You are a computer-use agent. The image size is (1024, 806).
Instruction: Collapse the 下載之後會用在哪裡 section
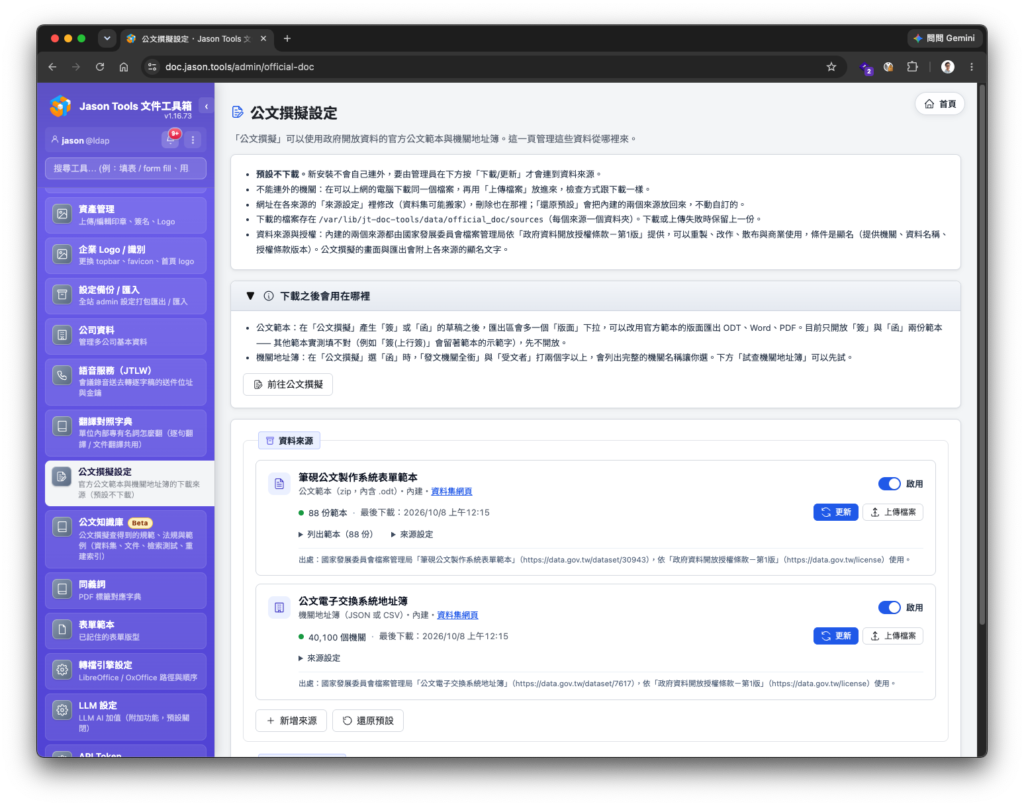pos(250,296)
